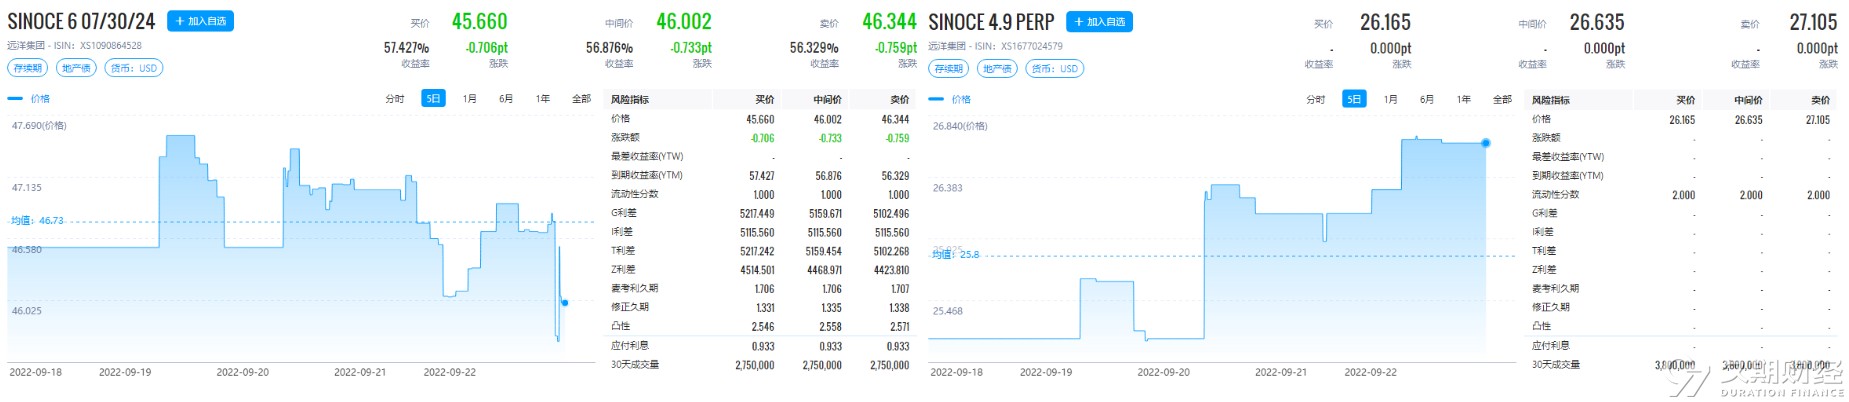
Task: Select the highlighted 5日 range on left chart
Action: (433, 99)
